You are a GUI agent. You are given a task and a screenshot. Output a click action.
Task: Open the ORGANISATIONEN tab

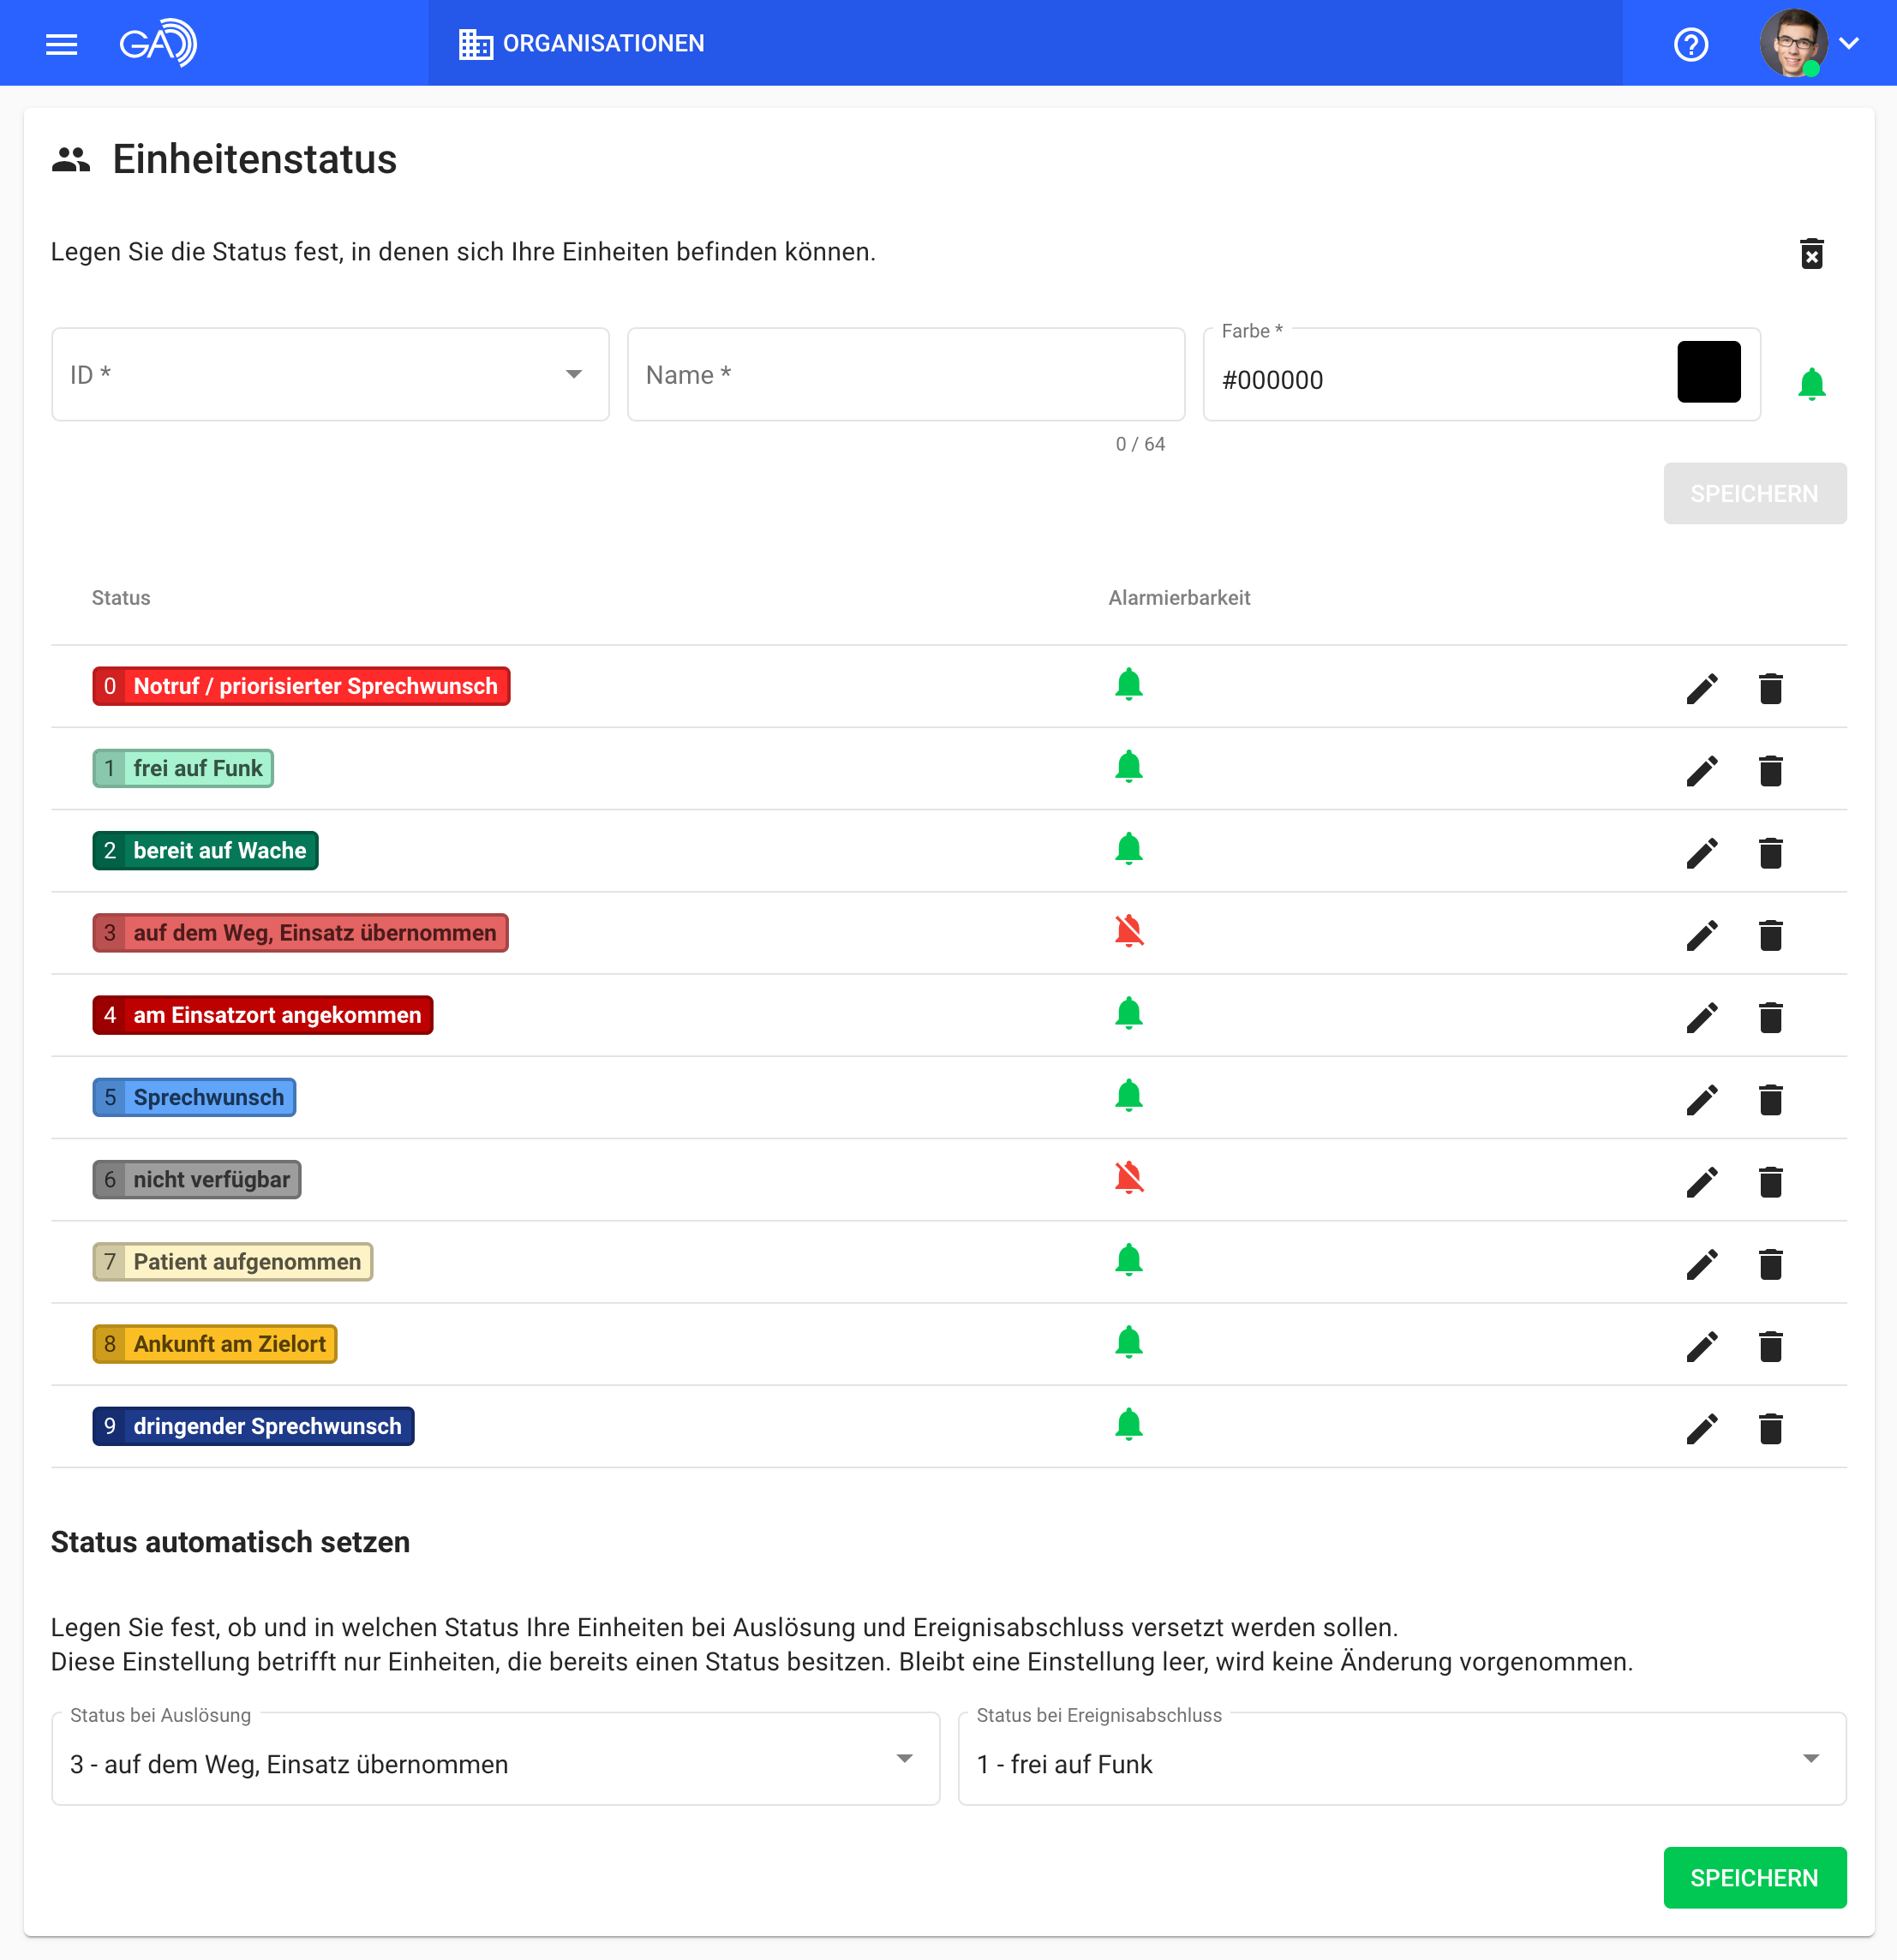582,43
